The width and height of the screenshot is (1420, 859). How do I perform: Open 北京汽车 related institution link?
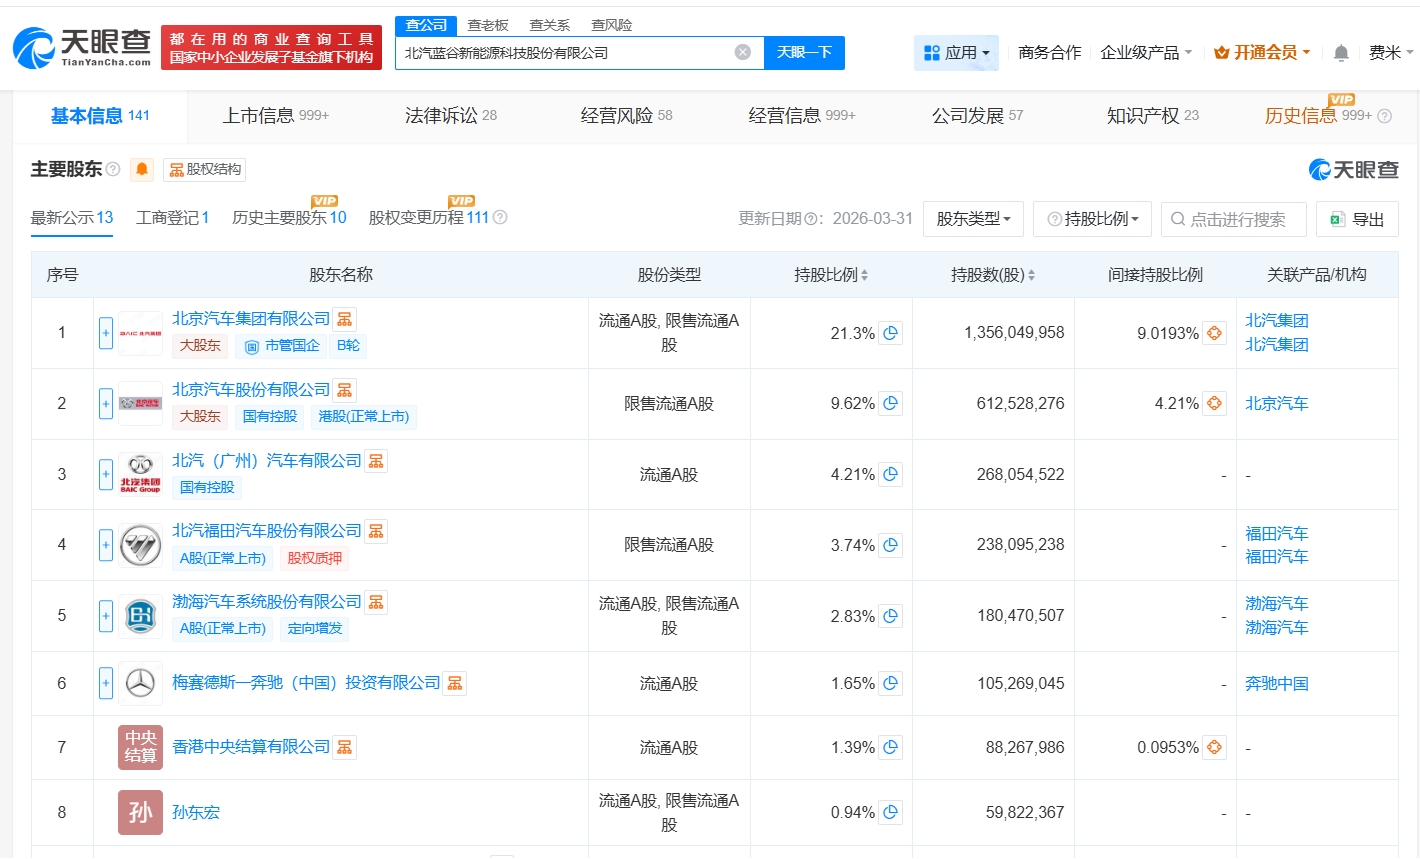(x=1277, y=404)
